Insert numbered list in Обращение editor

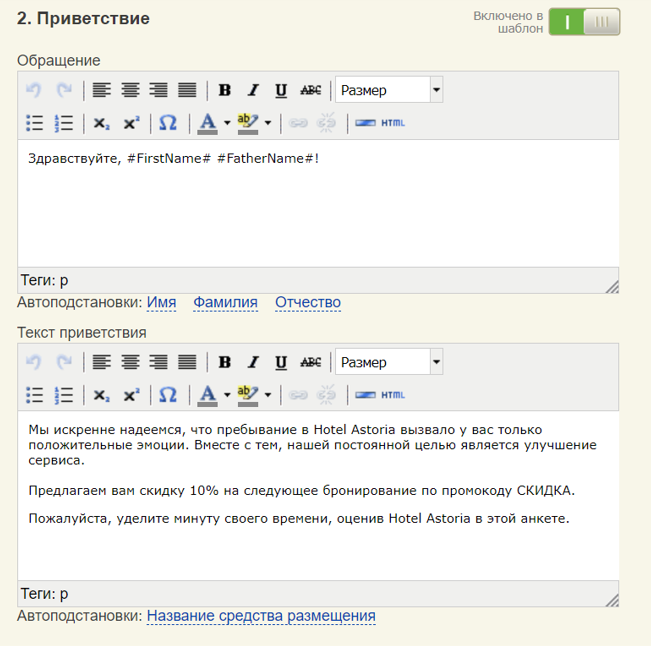coord(64,123)
